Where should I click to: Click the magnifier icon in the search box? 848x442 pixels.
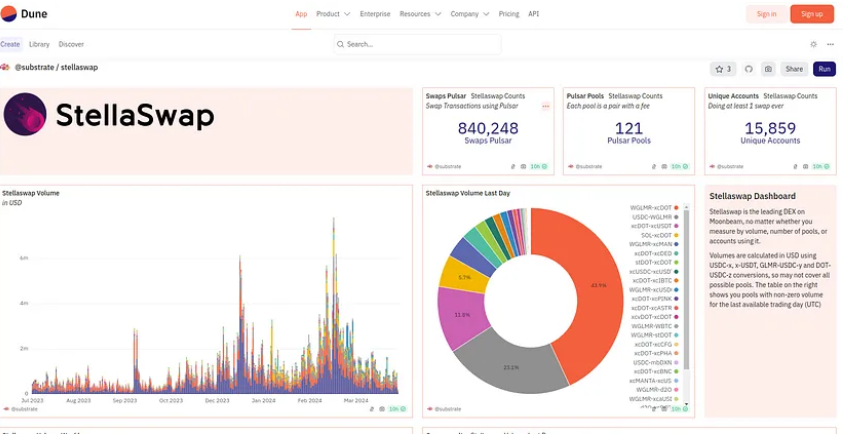340,44
